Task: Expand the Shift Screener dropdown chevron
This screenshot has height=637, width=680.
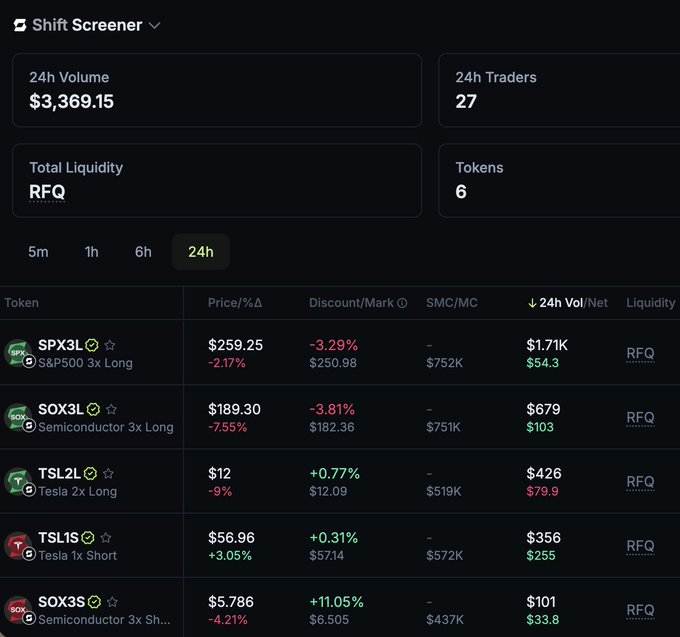Action: click(x=154, y=26)
